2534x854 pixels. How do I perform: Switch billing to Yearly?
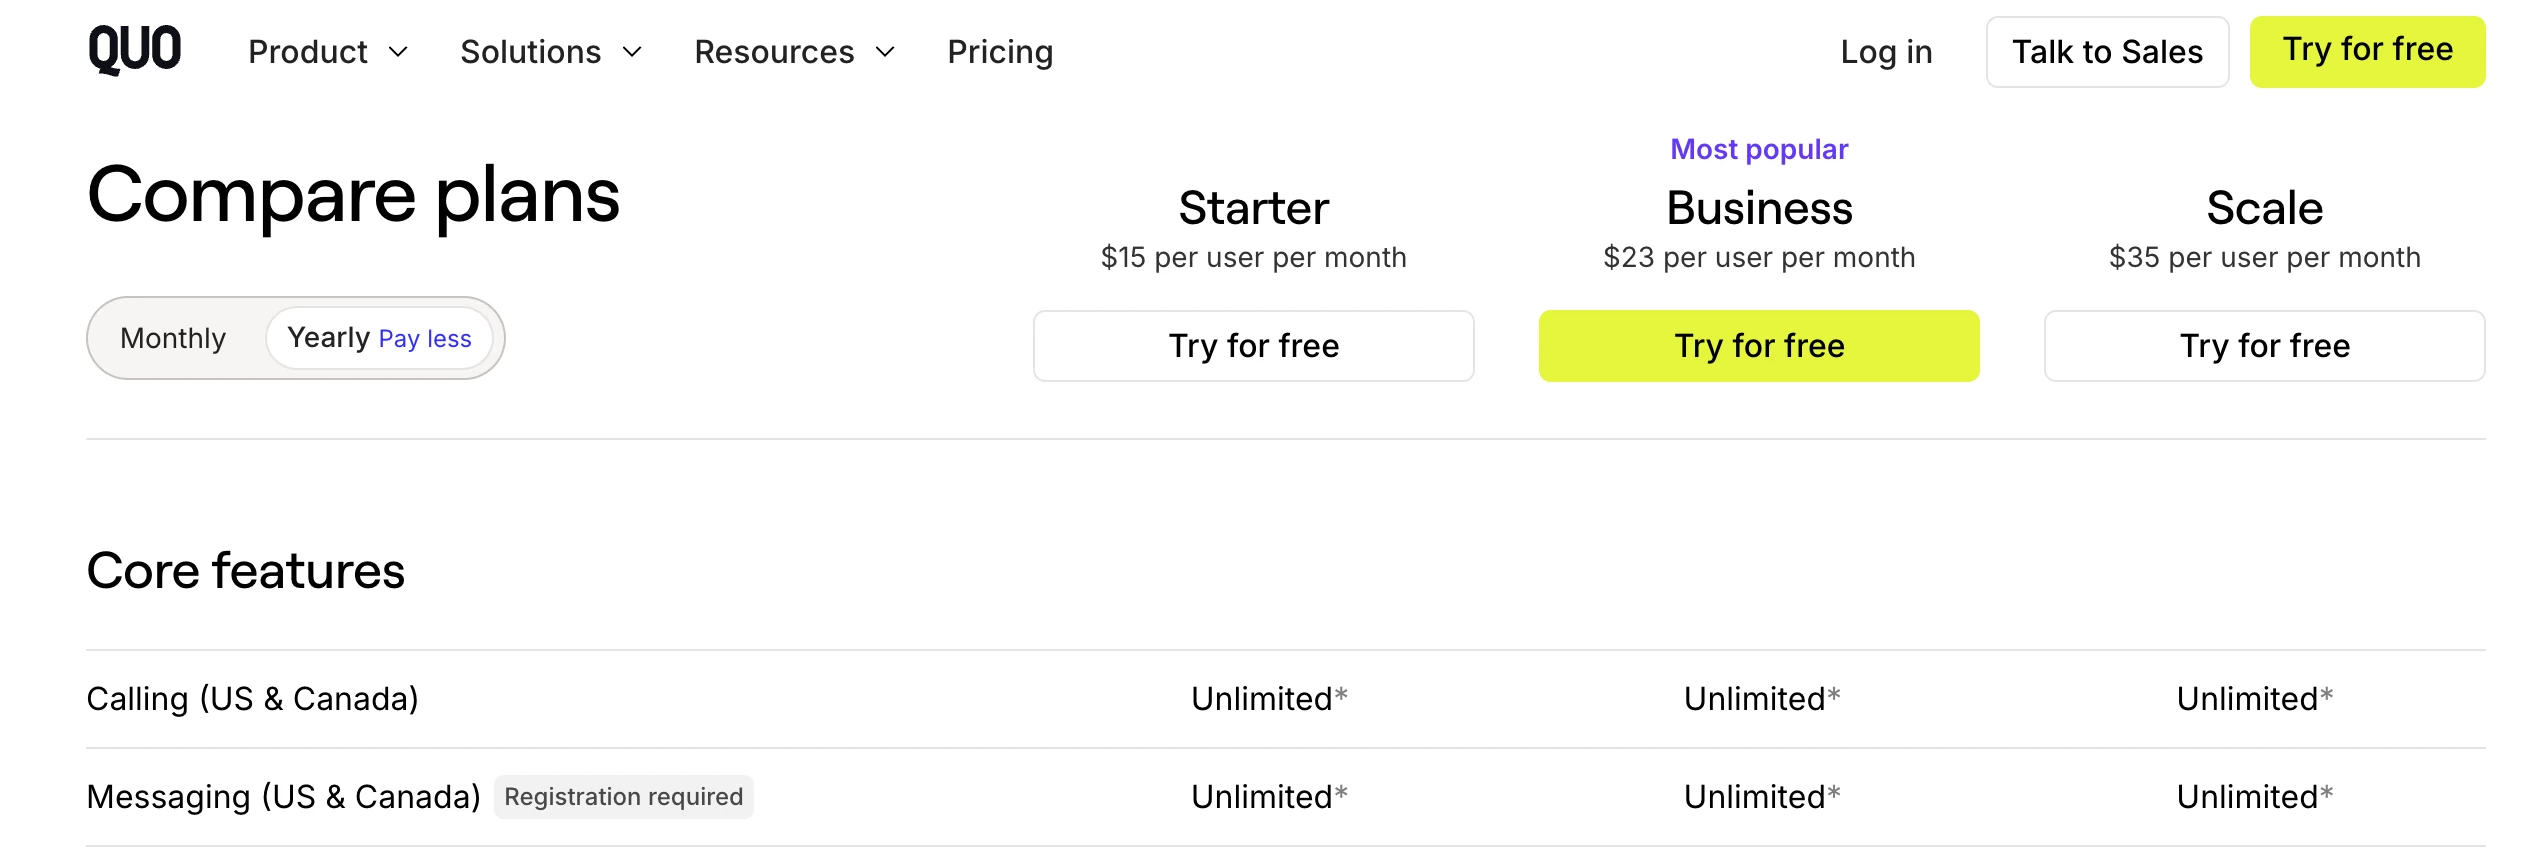(x=379, y=338)
